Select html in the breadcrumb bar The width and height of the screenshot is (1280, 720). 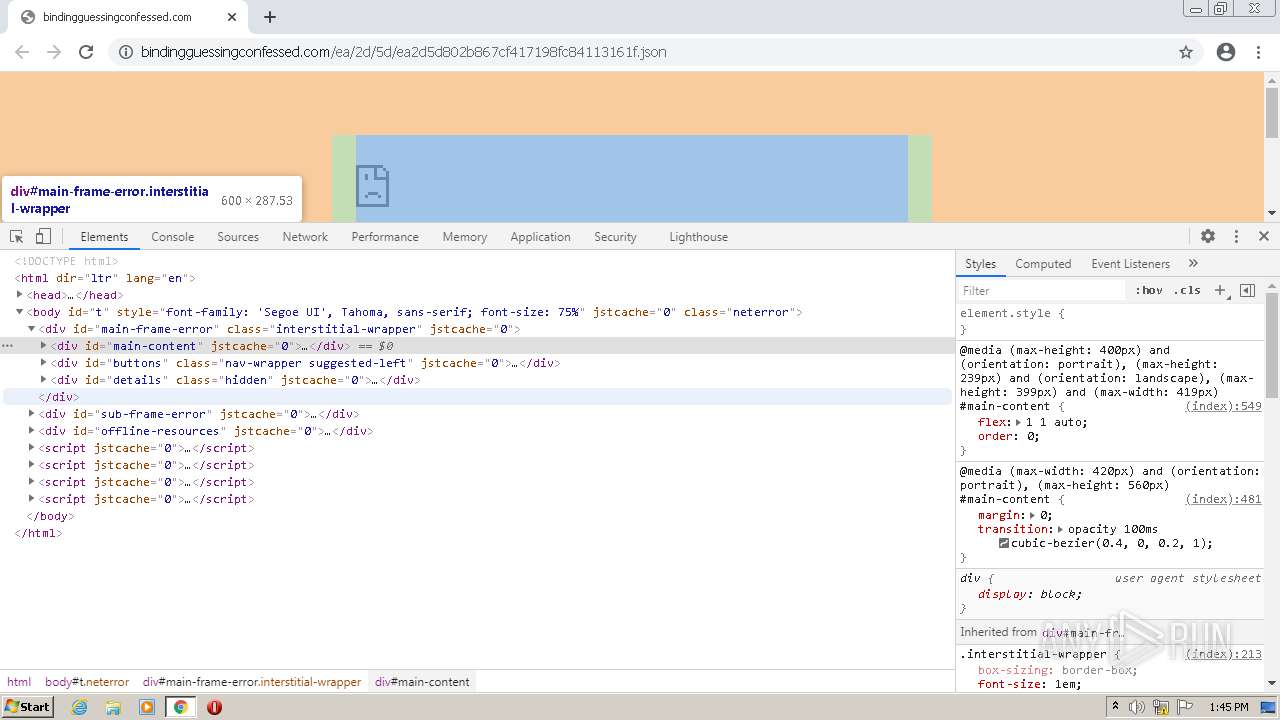[19, 682]
